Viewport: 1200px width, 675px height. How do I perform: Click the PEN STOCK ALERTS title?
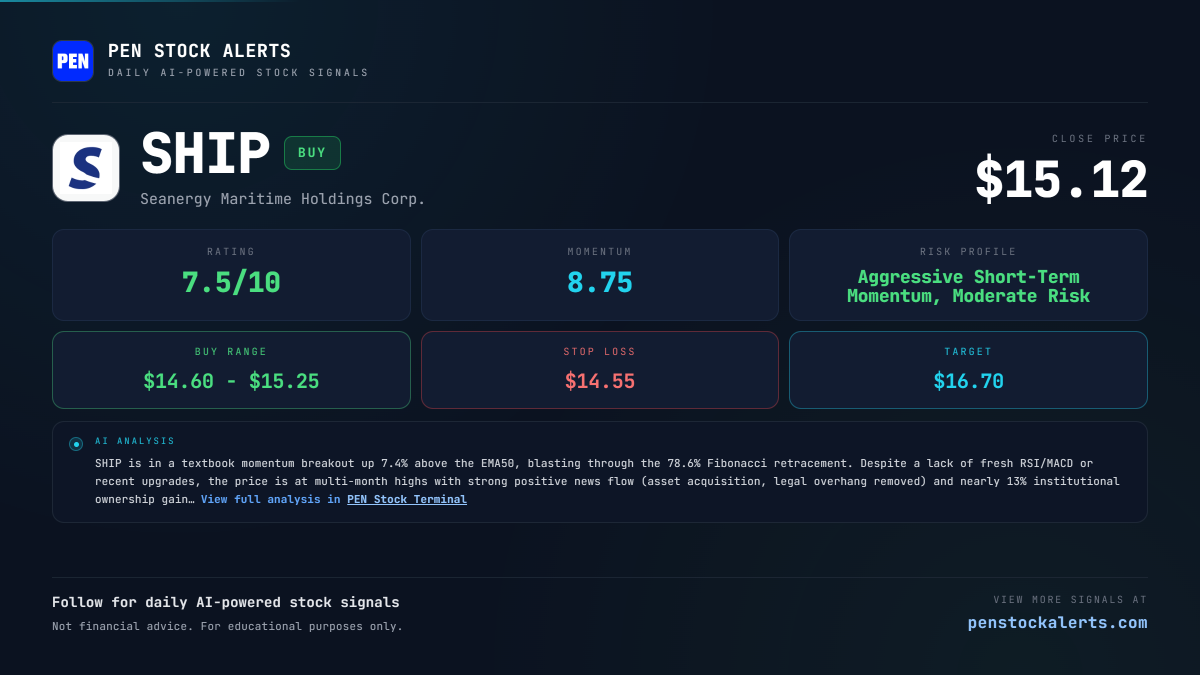(199, 51)
